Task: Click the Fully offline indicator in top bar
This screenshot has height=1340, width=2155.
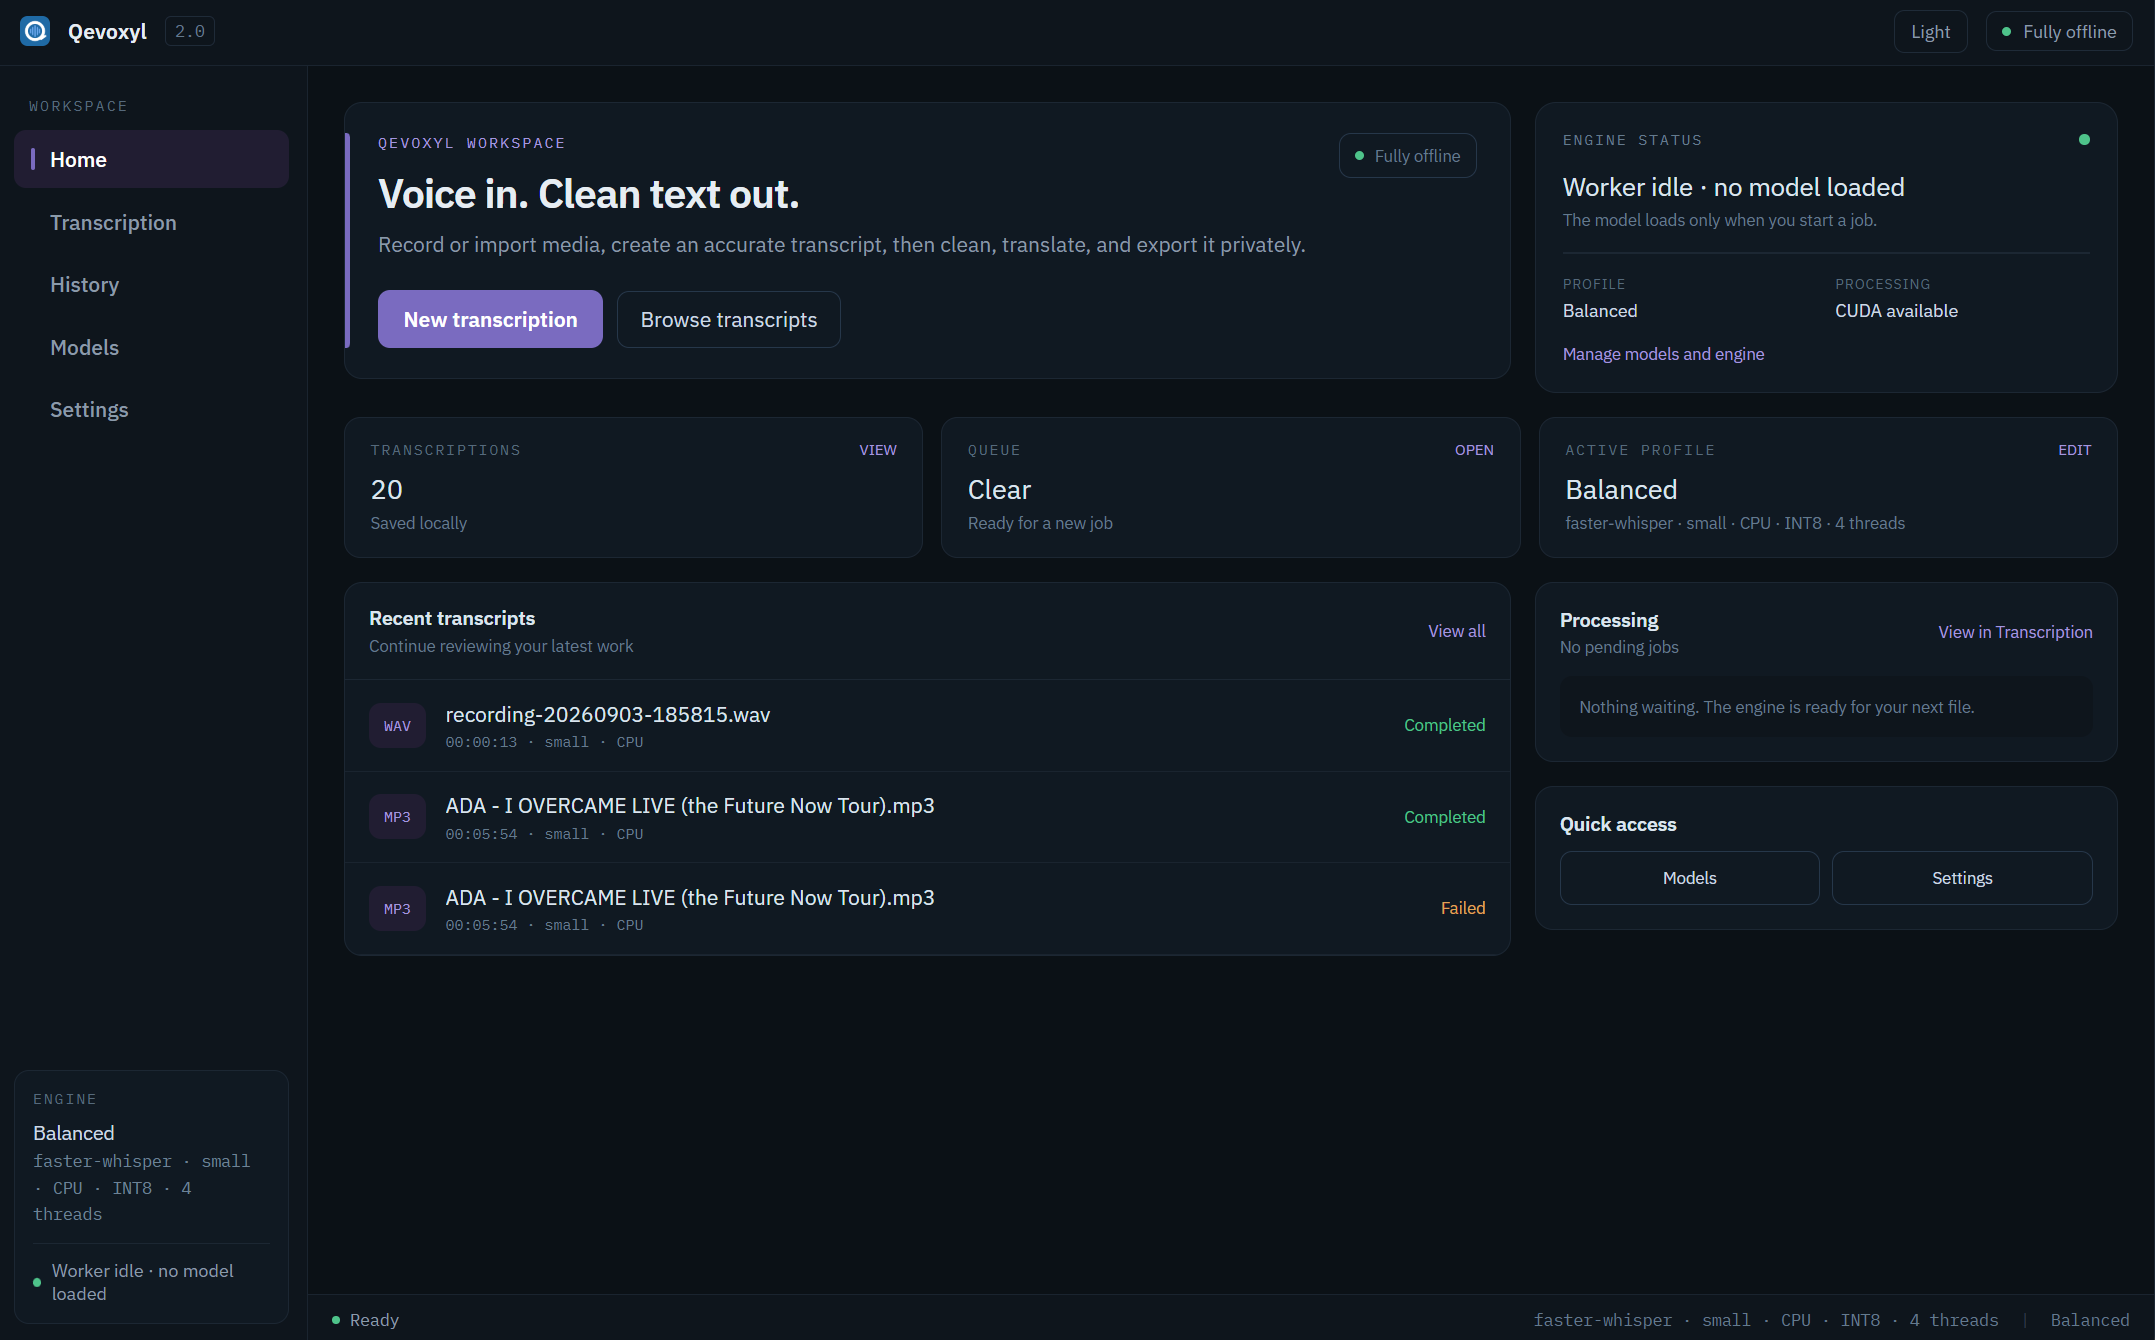Action: coord(2059,32)
